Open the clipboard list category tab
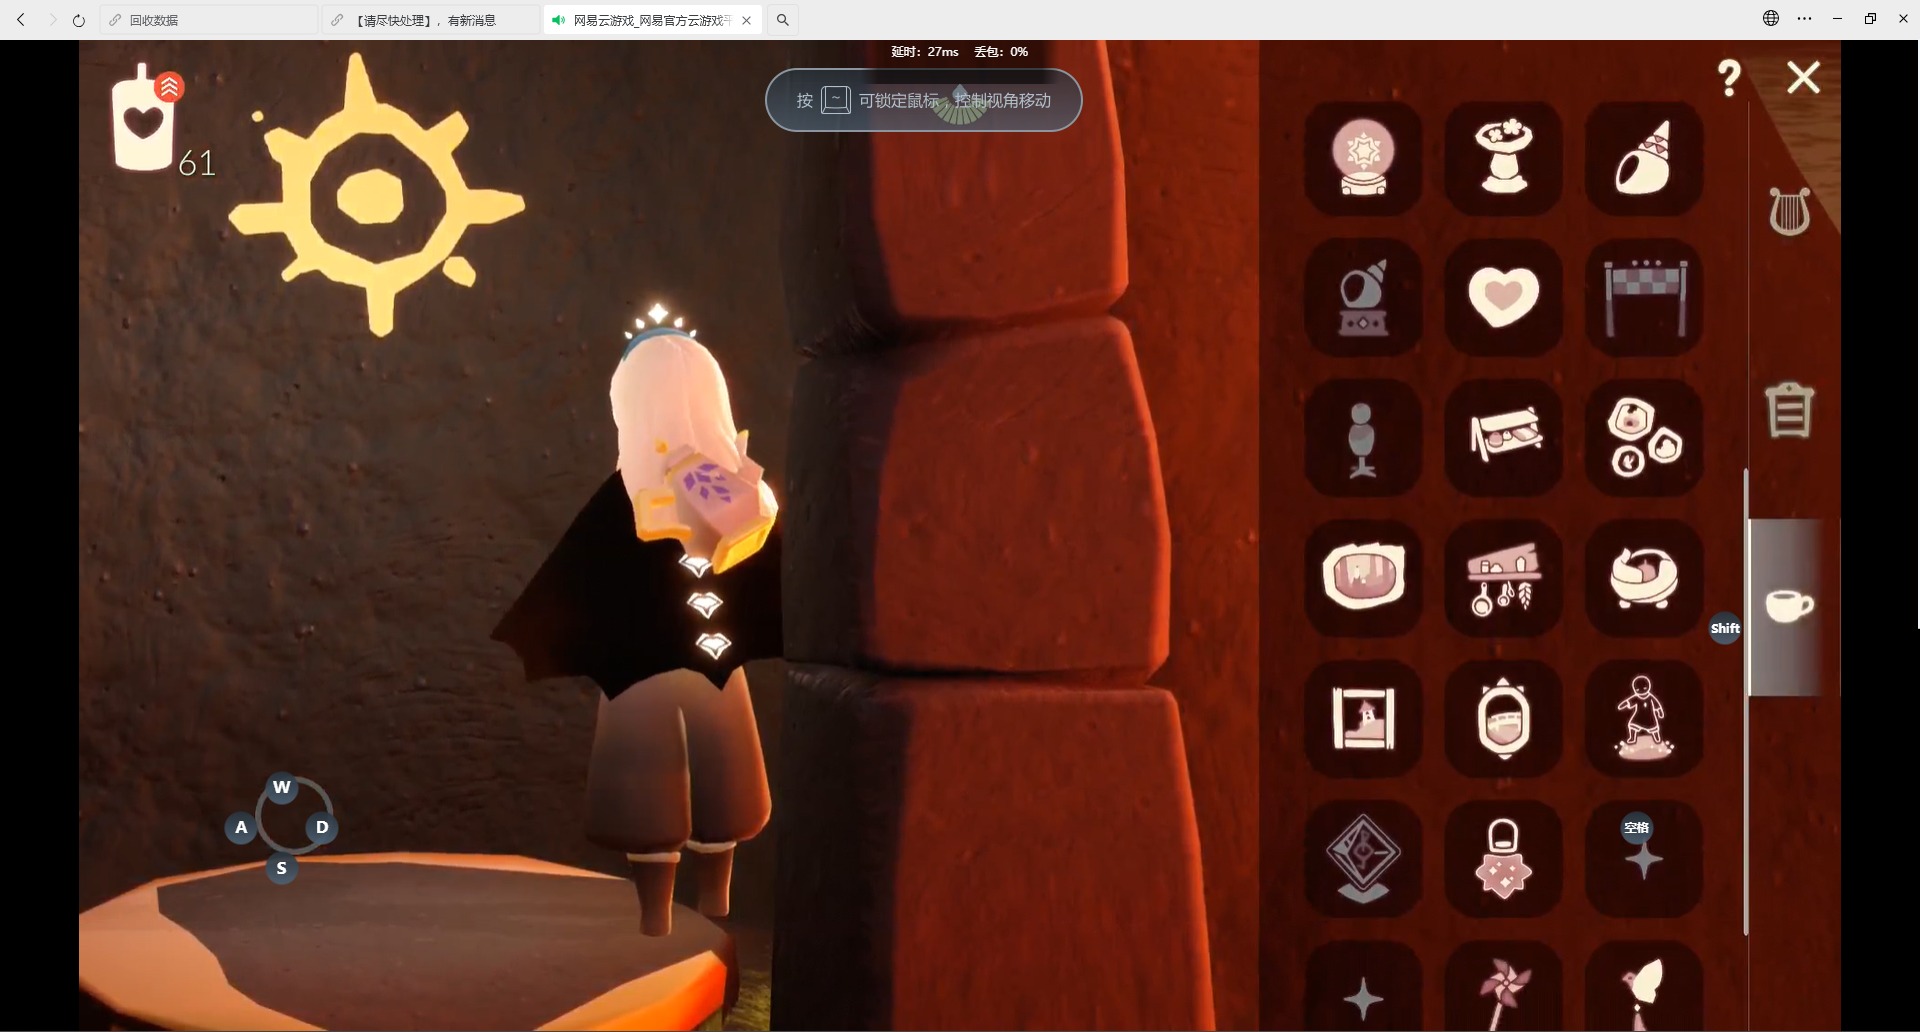 click(1789, 409)
